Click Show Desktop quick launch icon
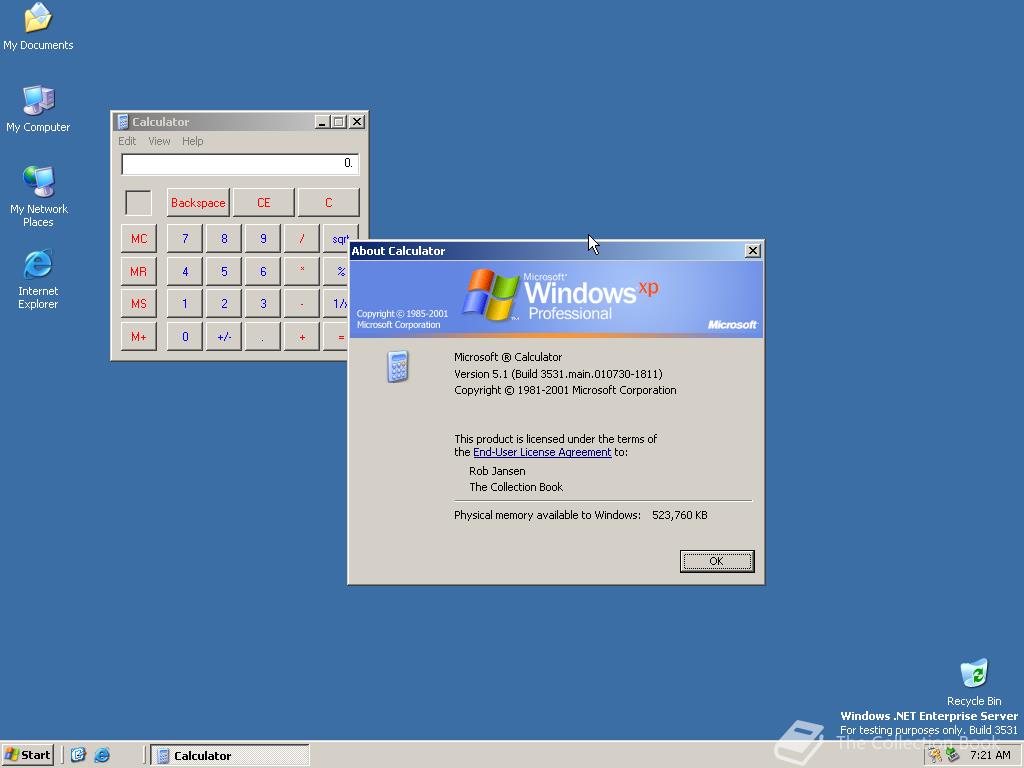Viewport: 1024px width, 768px height. point(78,755)
